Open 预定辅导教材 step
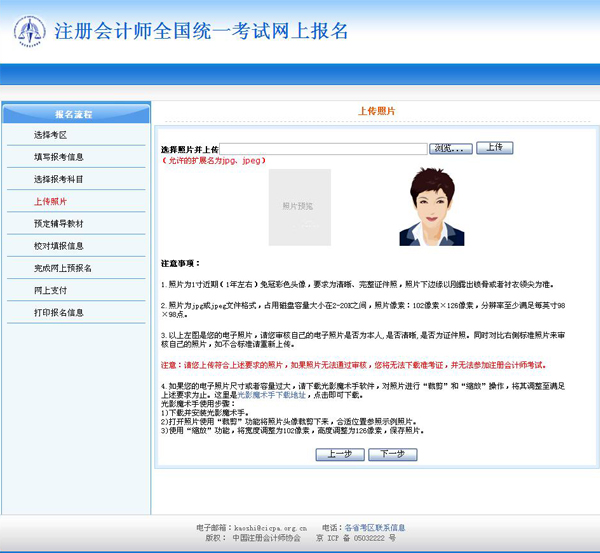Image resolution: width=600 pixels, height=553 pixels. (x=59, y=224)
